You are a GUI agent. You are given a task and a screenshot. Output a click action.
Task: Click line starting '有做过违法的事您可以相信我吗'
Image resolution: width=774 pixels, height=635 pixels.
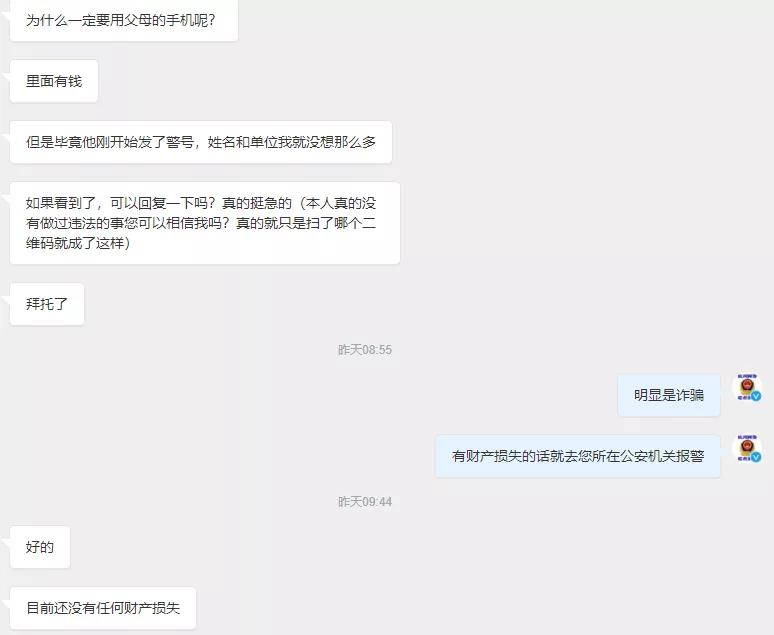click(x=201, y=223)
